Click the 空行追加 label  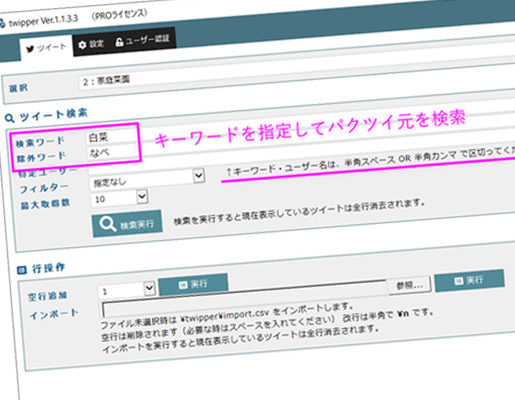point(47,296)
